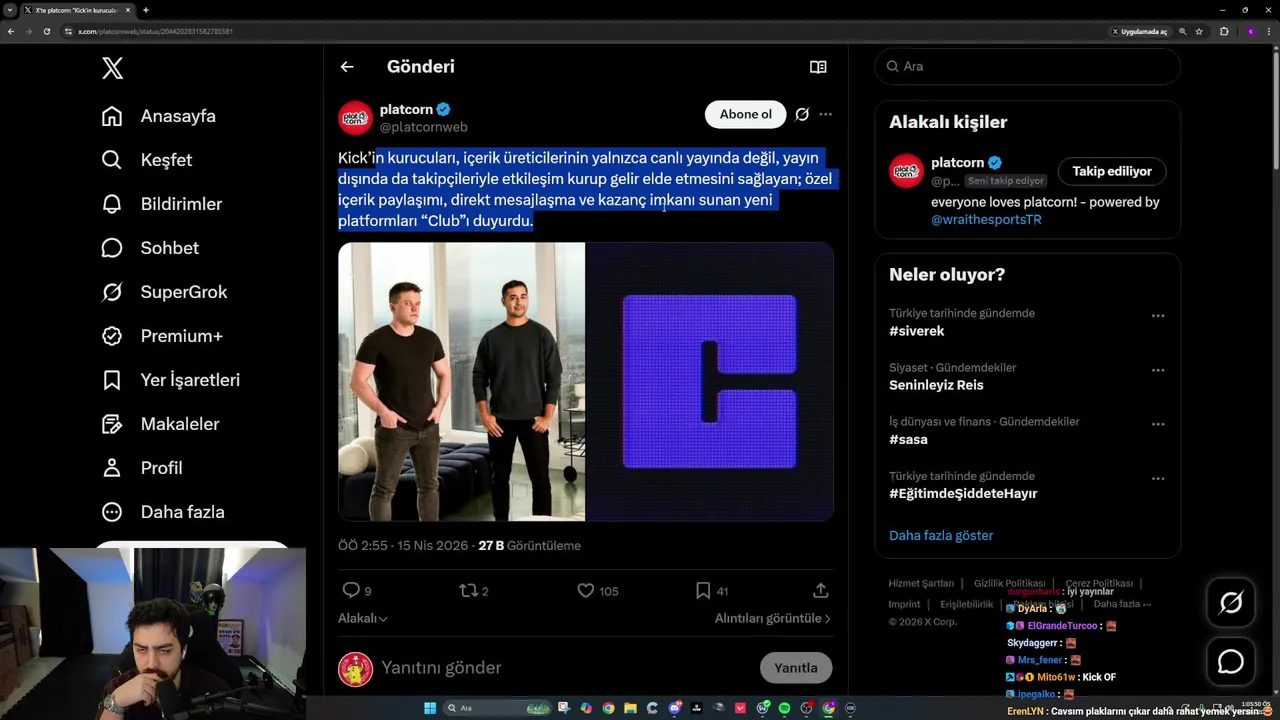1280x720 pixels.
Task: Click floating Grok button on right
Action: (x=1231, y=603)
